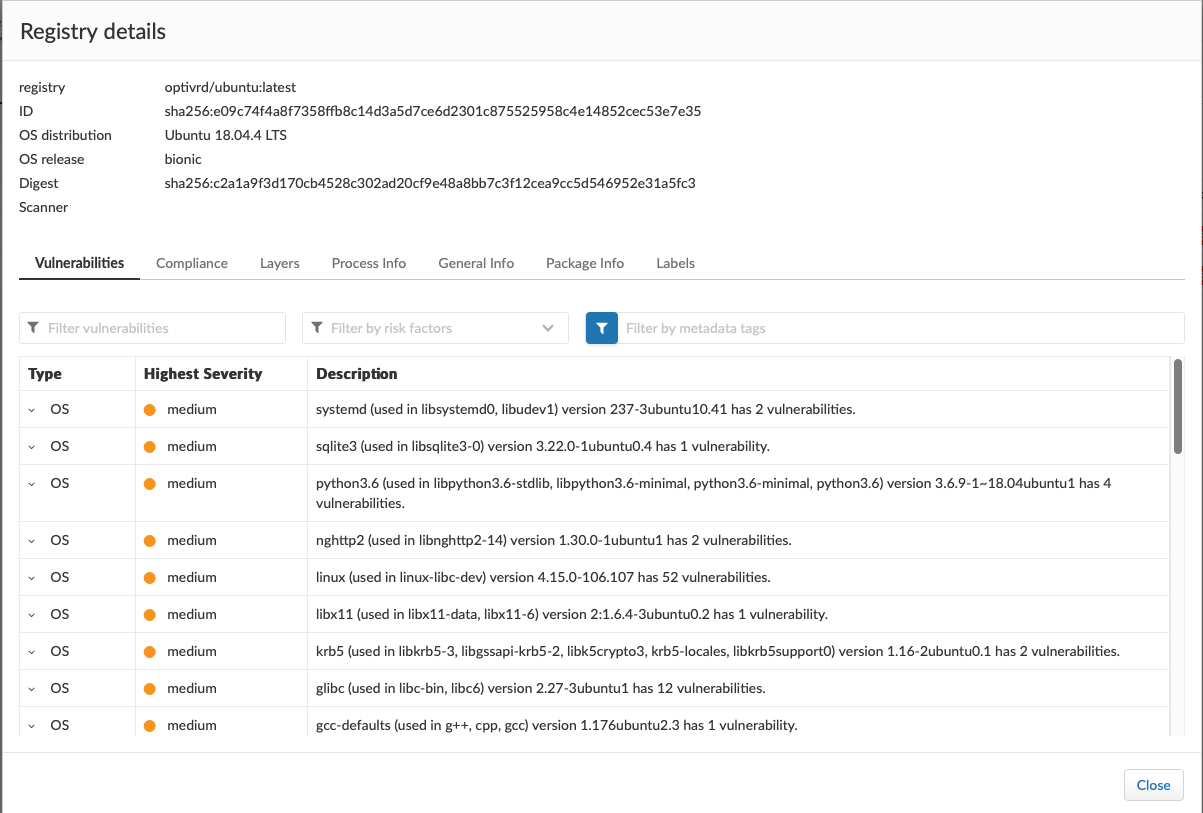The width and height of the screenshot is (1203, 813).
Task: Switch to the Compliance tab
Action: point(192,263)
